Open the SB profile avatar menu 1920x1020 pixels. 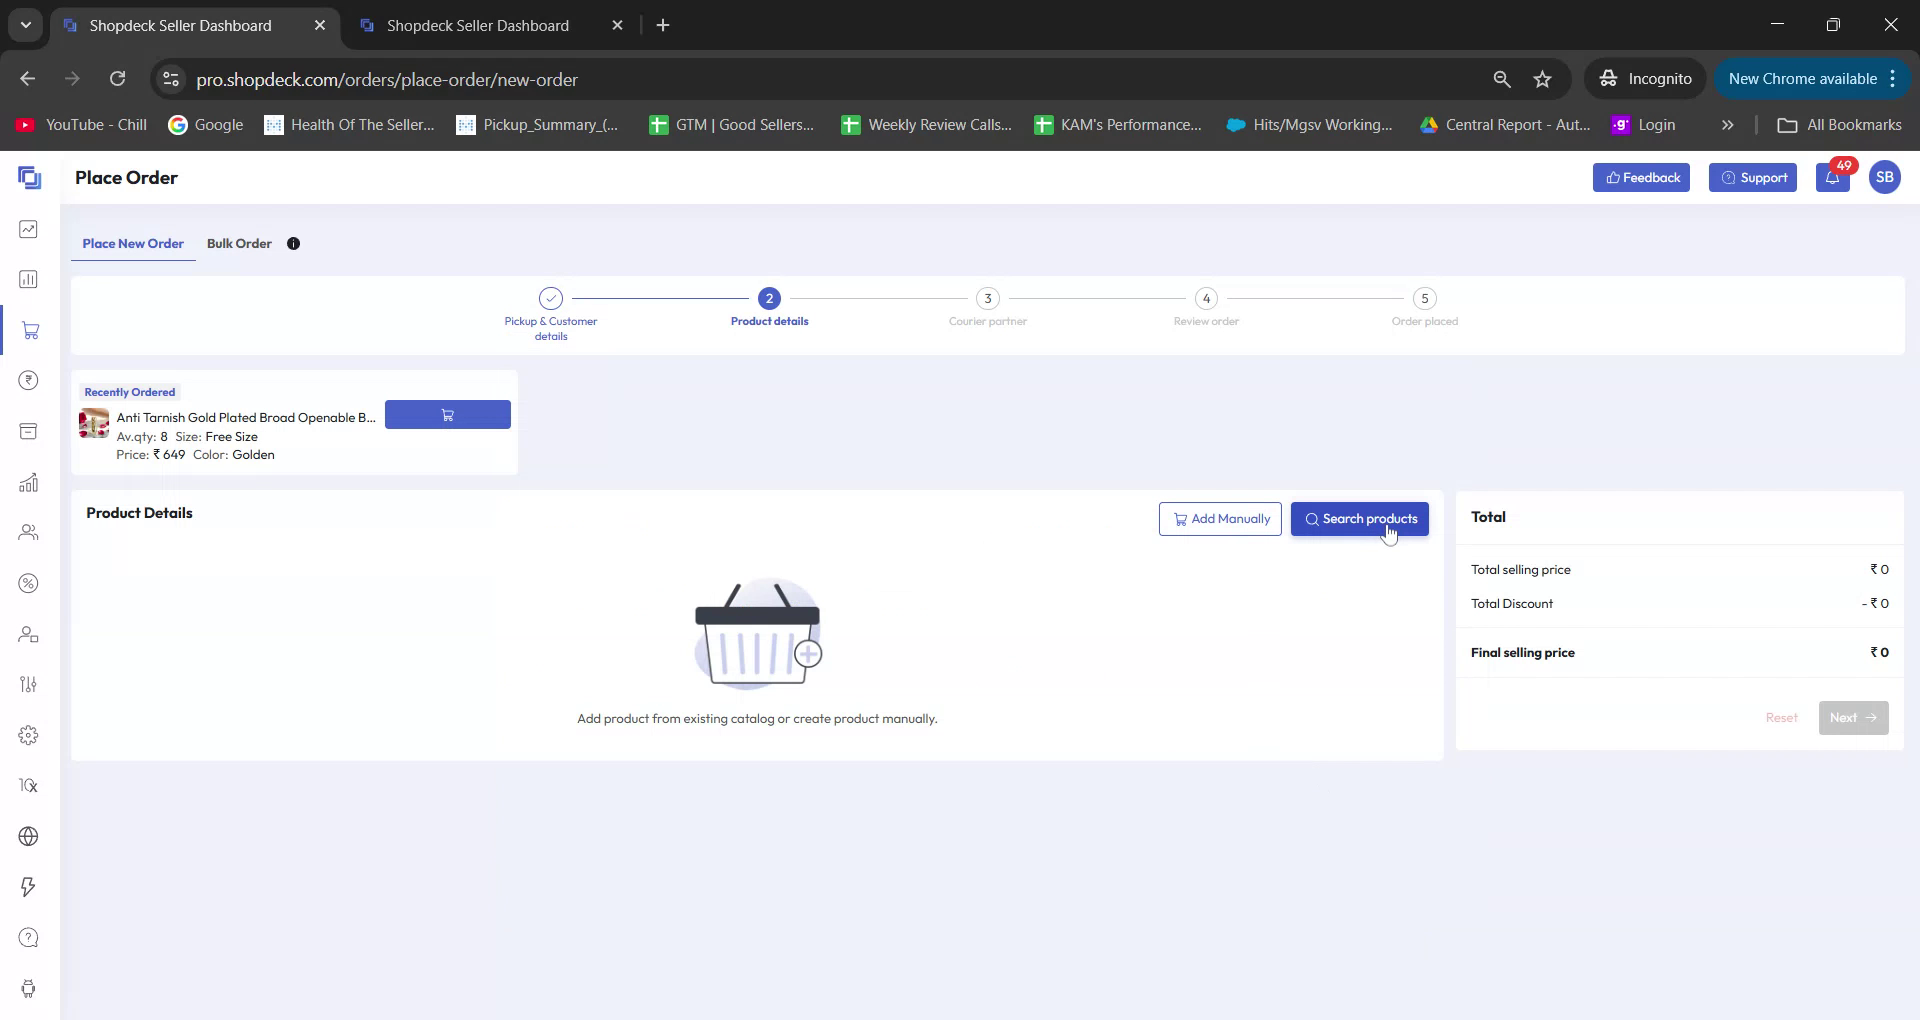1885,177
